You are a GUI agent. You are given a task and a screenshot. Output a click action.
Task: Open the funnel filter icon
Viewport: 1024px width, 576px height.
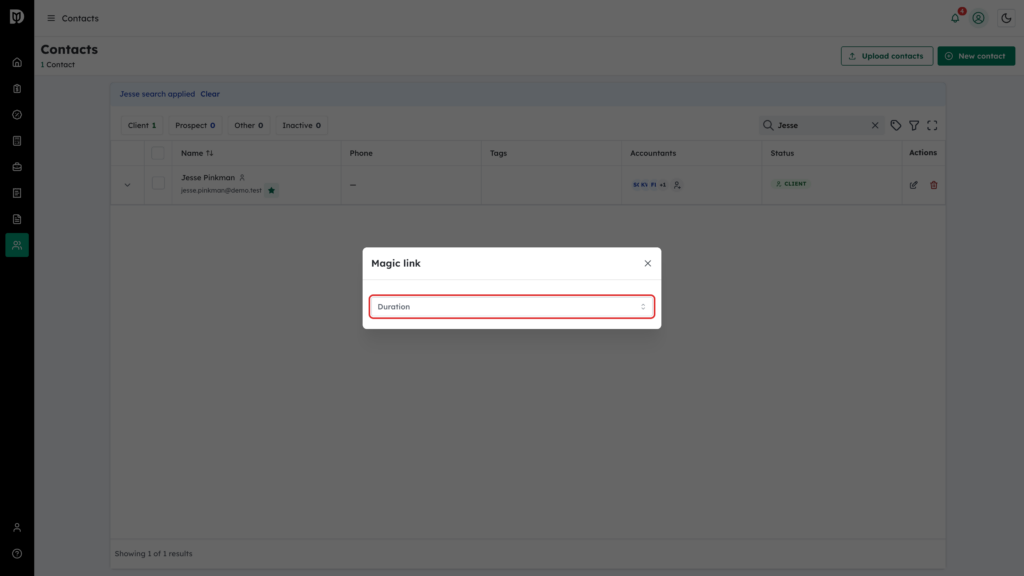tap(914, 125)
